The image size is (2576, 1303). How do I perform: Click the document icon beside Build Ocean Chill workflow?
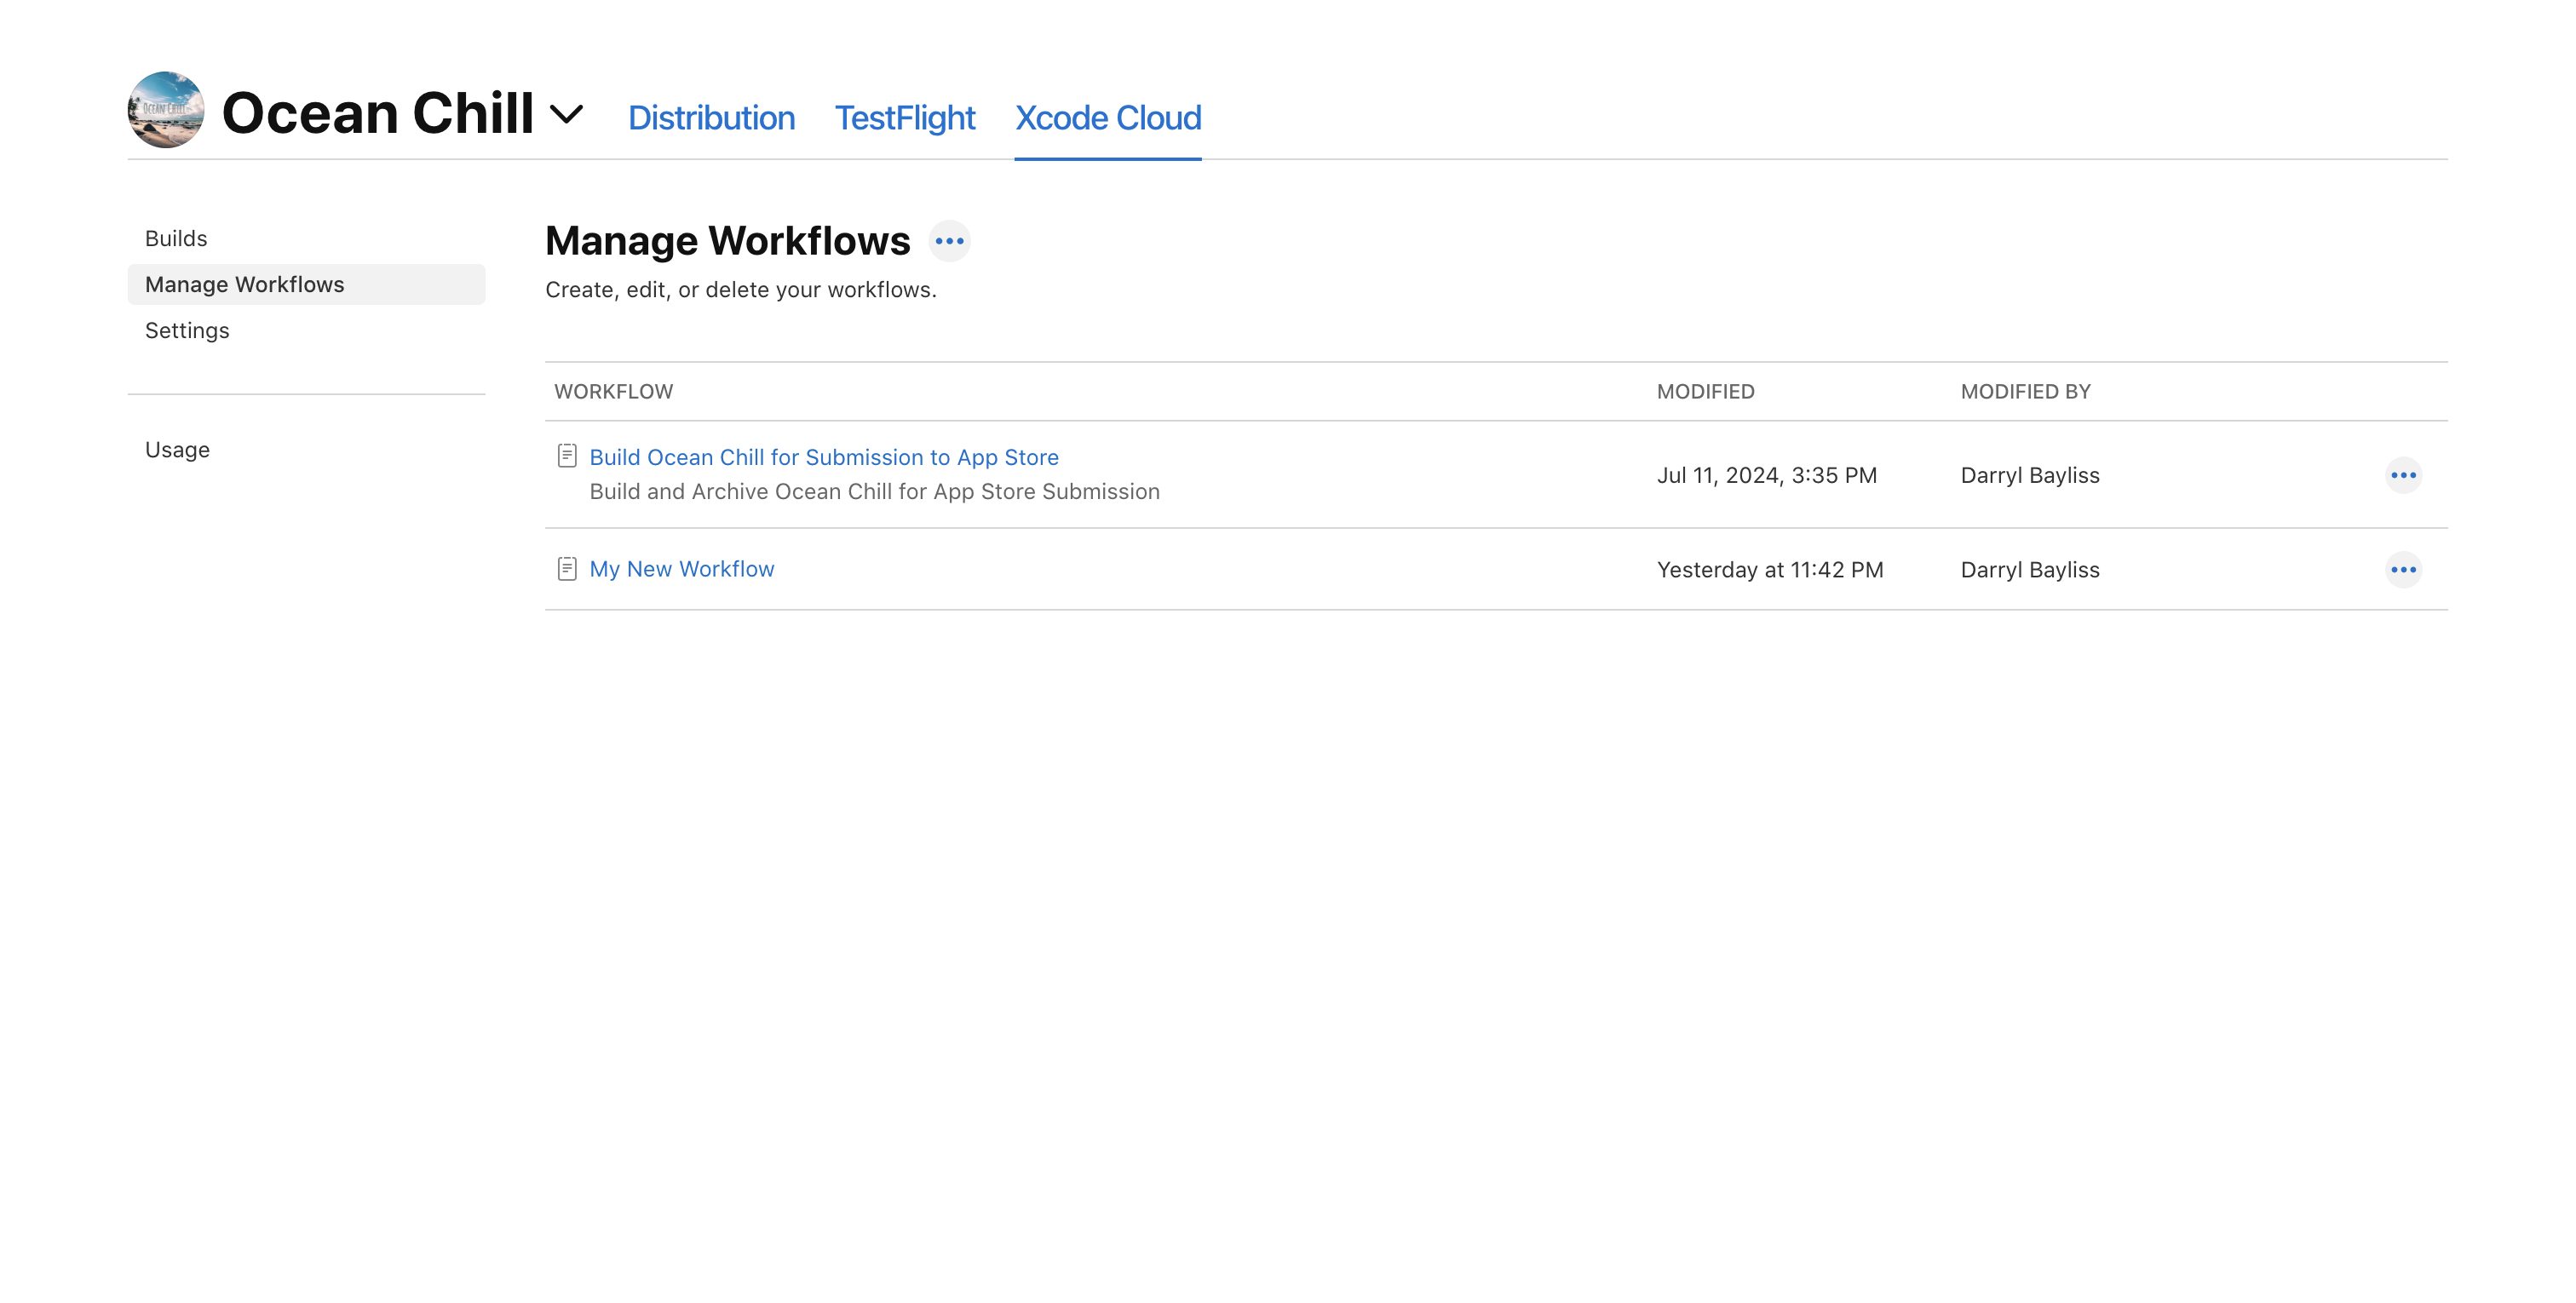567,456
